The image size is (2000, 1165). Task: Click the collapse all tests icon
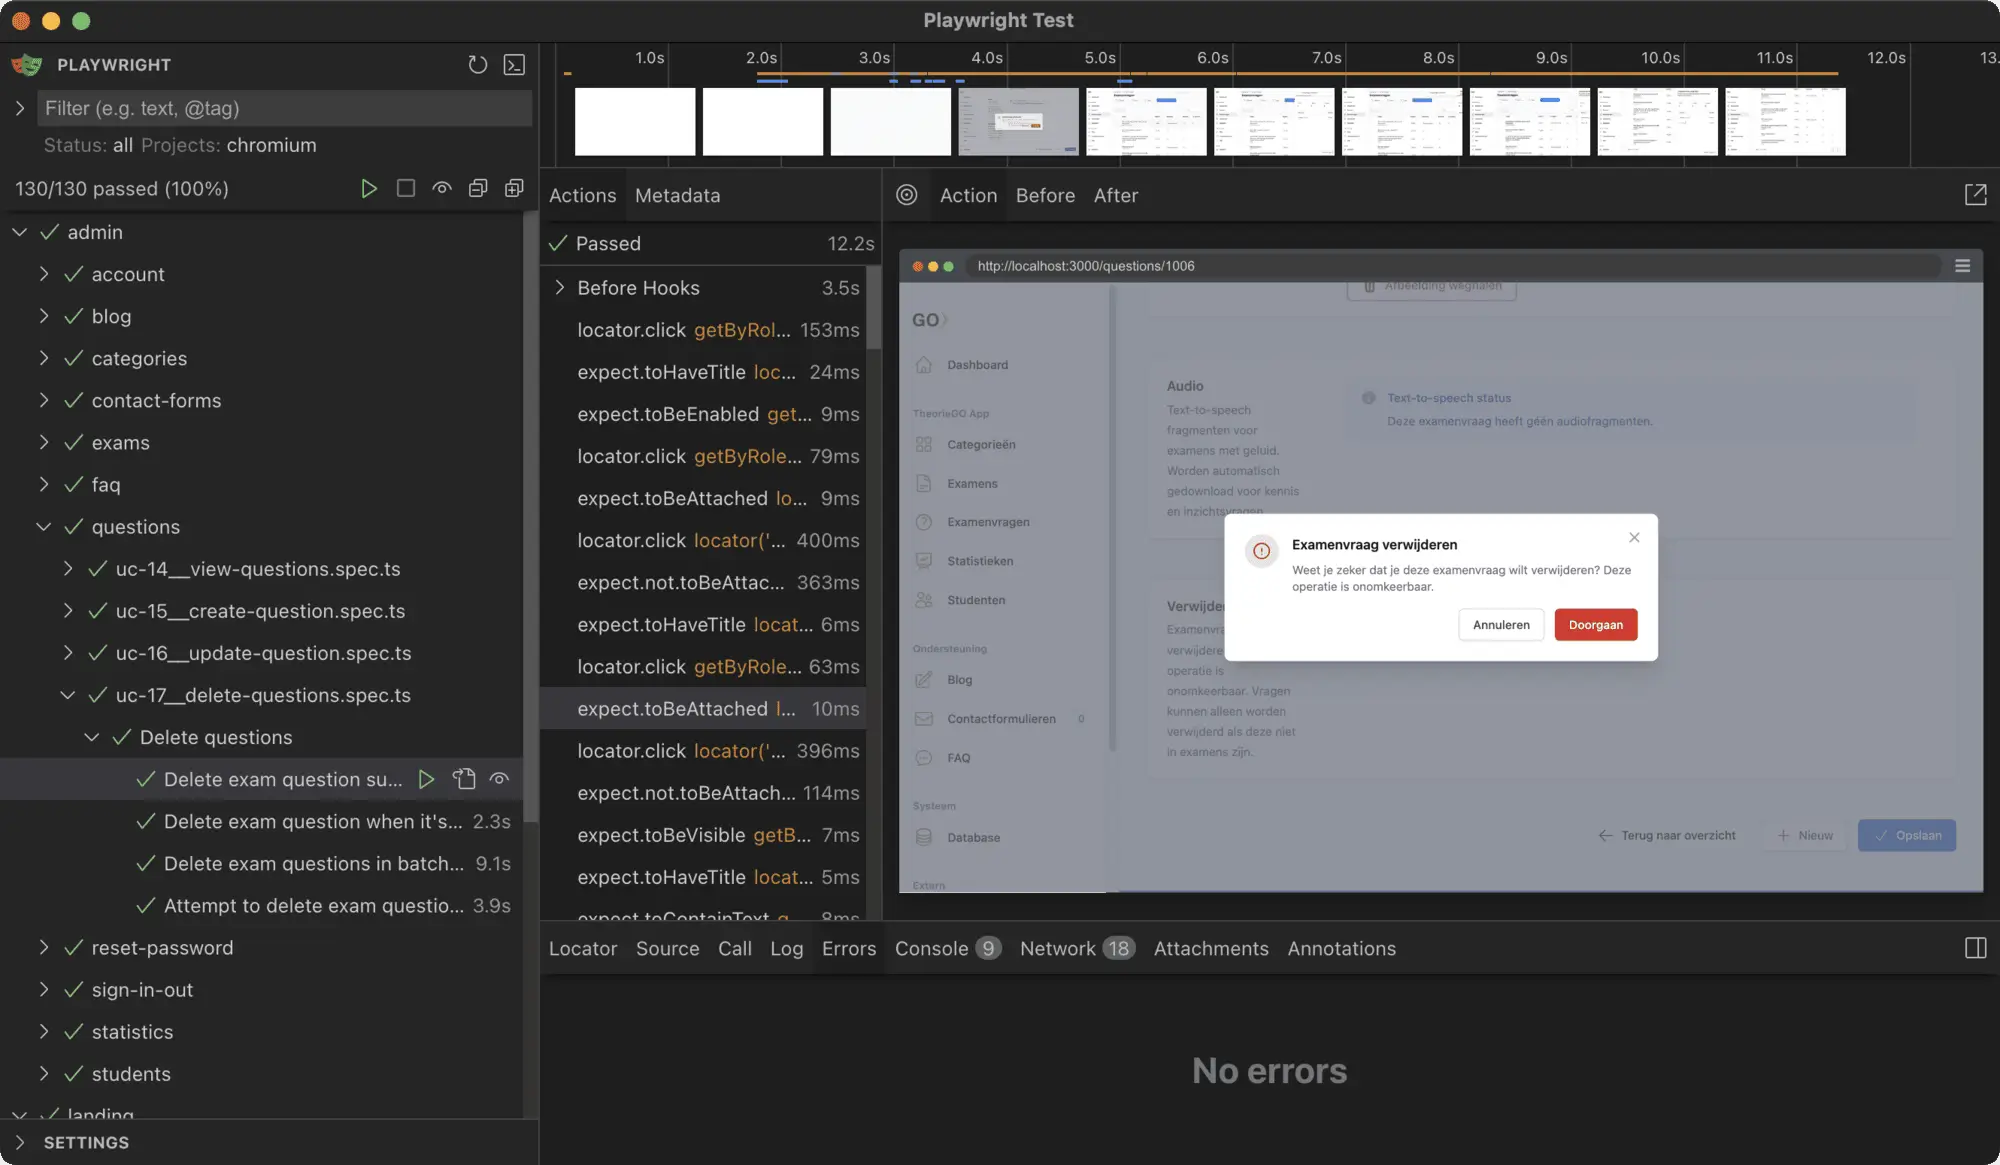[x=478, y=188]
